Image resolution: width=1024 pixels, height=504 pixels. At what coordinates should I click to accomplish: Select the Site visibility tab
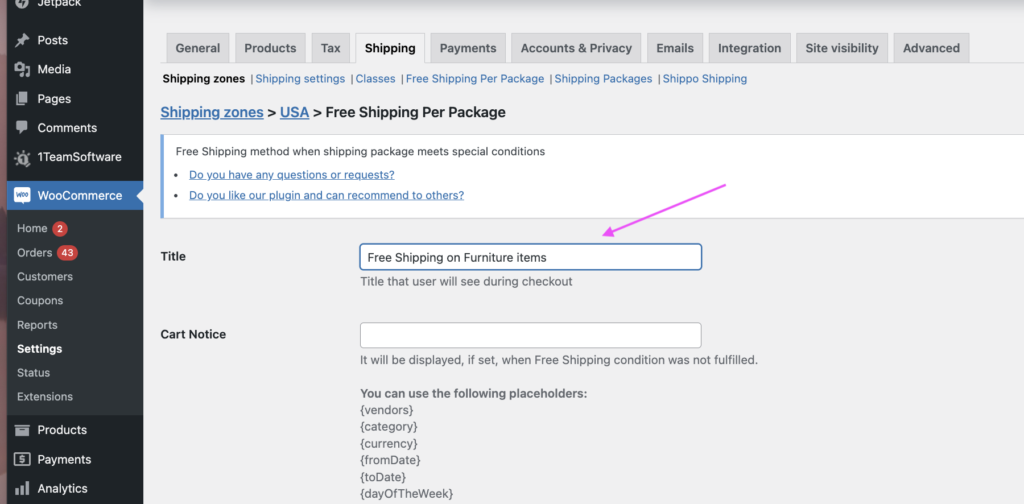(841, 48)
